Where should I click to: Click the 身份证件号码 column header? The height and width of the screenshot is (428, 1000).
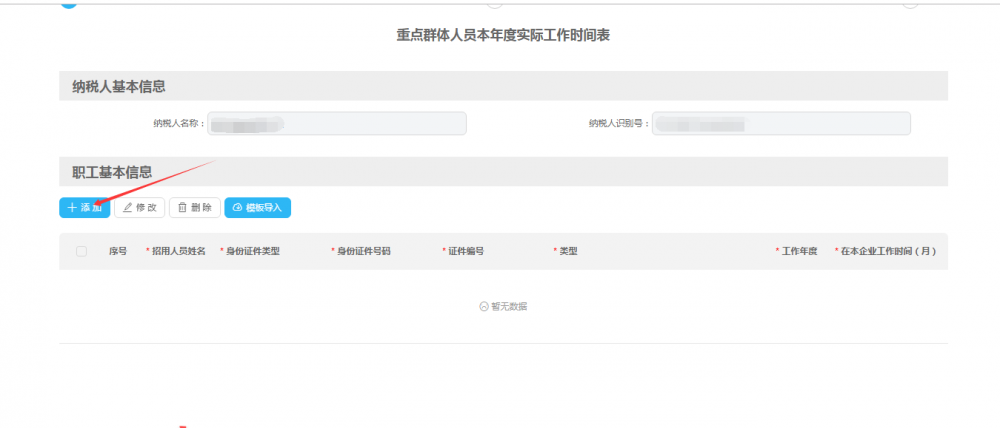(363, 251)
